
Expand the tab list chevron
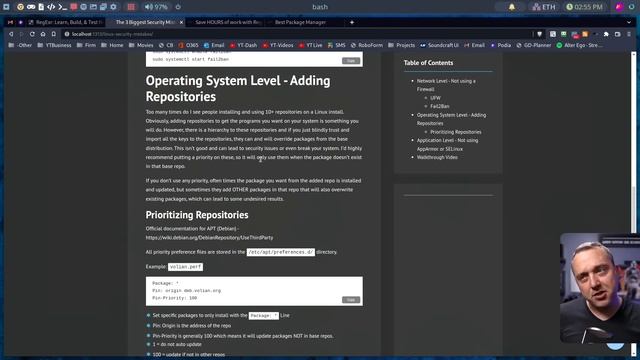coord(629,22)
